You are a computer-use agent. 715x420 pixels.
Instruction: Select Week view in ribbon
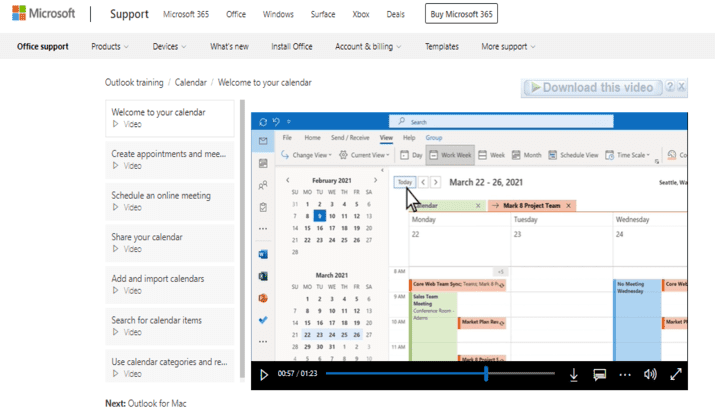pos(491,155)
